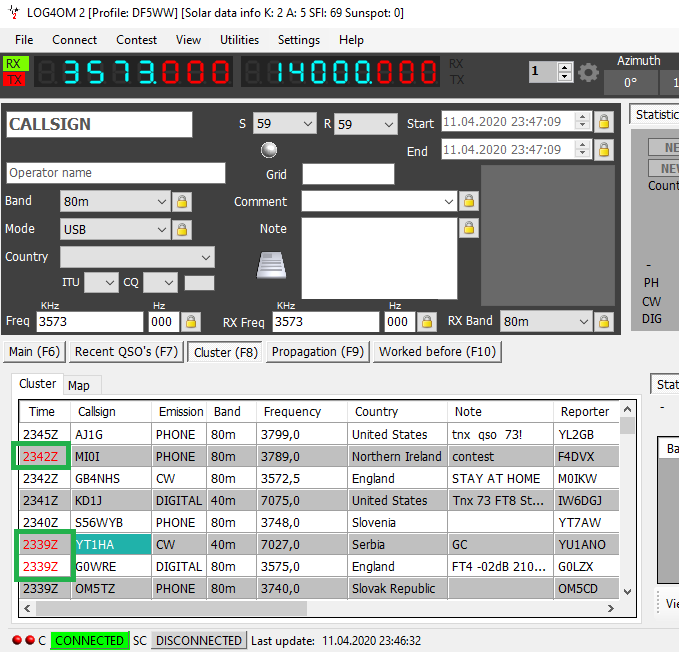Click the cluster table horizontal scrollbar
Image resolution: width=679 pixels, height=652 pixels.
(x=171, y=608)
